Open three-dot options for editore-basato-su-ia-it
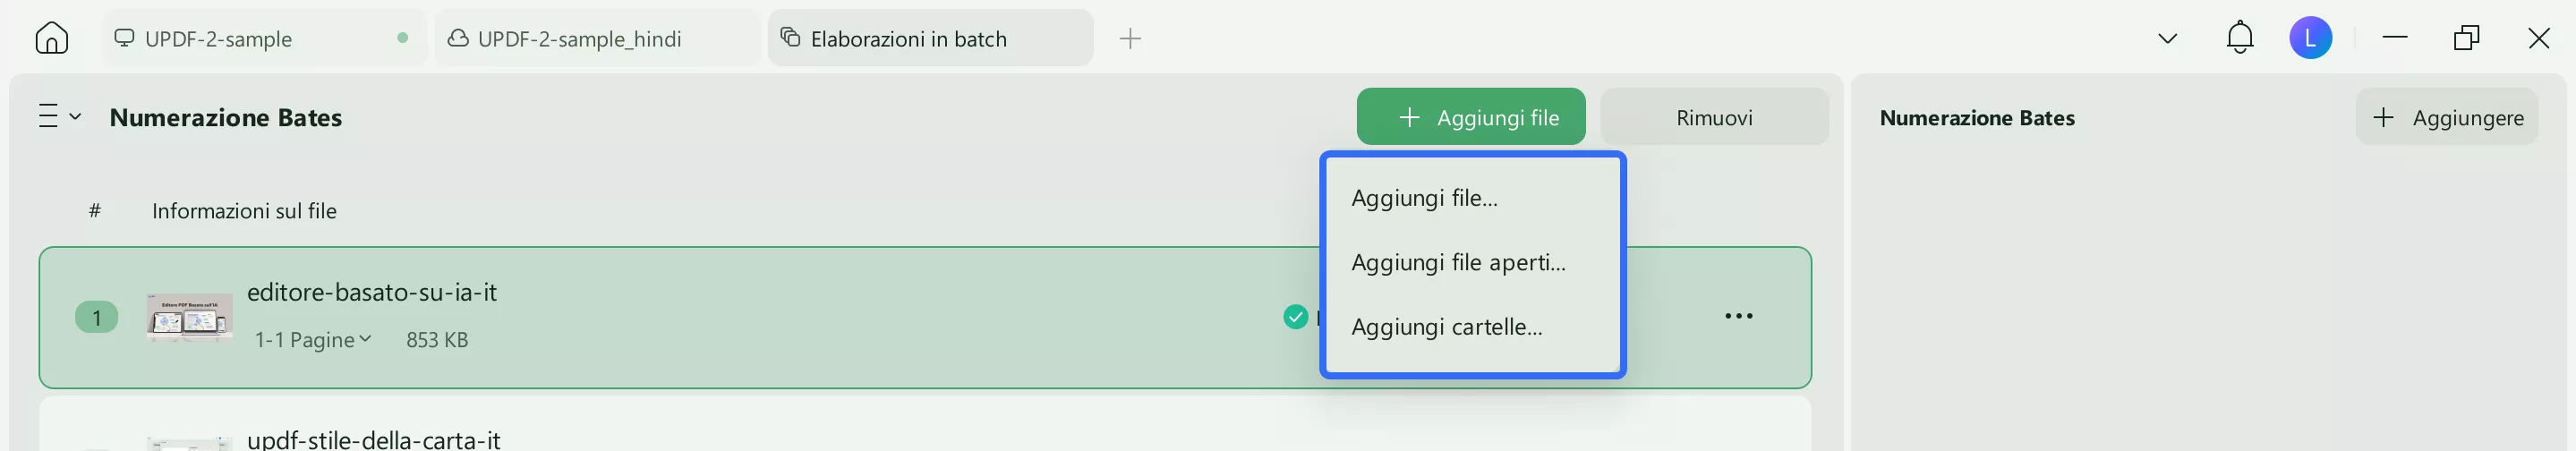 pyautogui.click(x=1738, y=316)
